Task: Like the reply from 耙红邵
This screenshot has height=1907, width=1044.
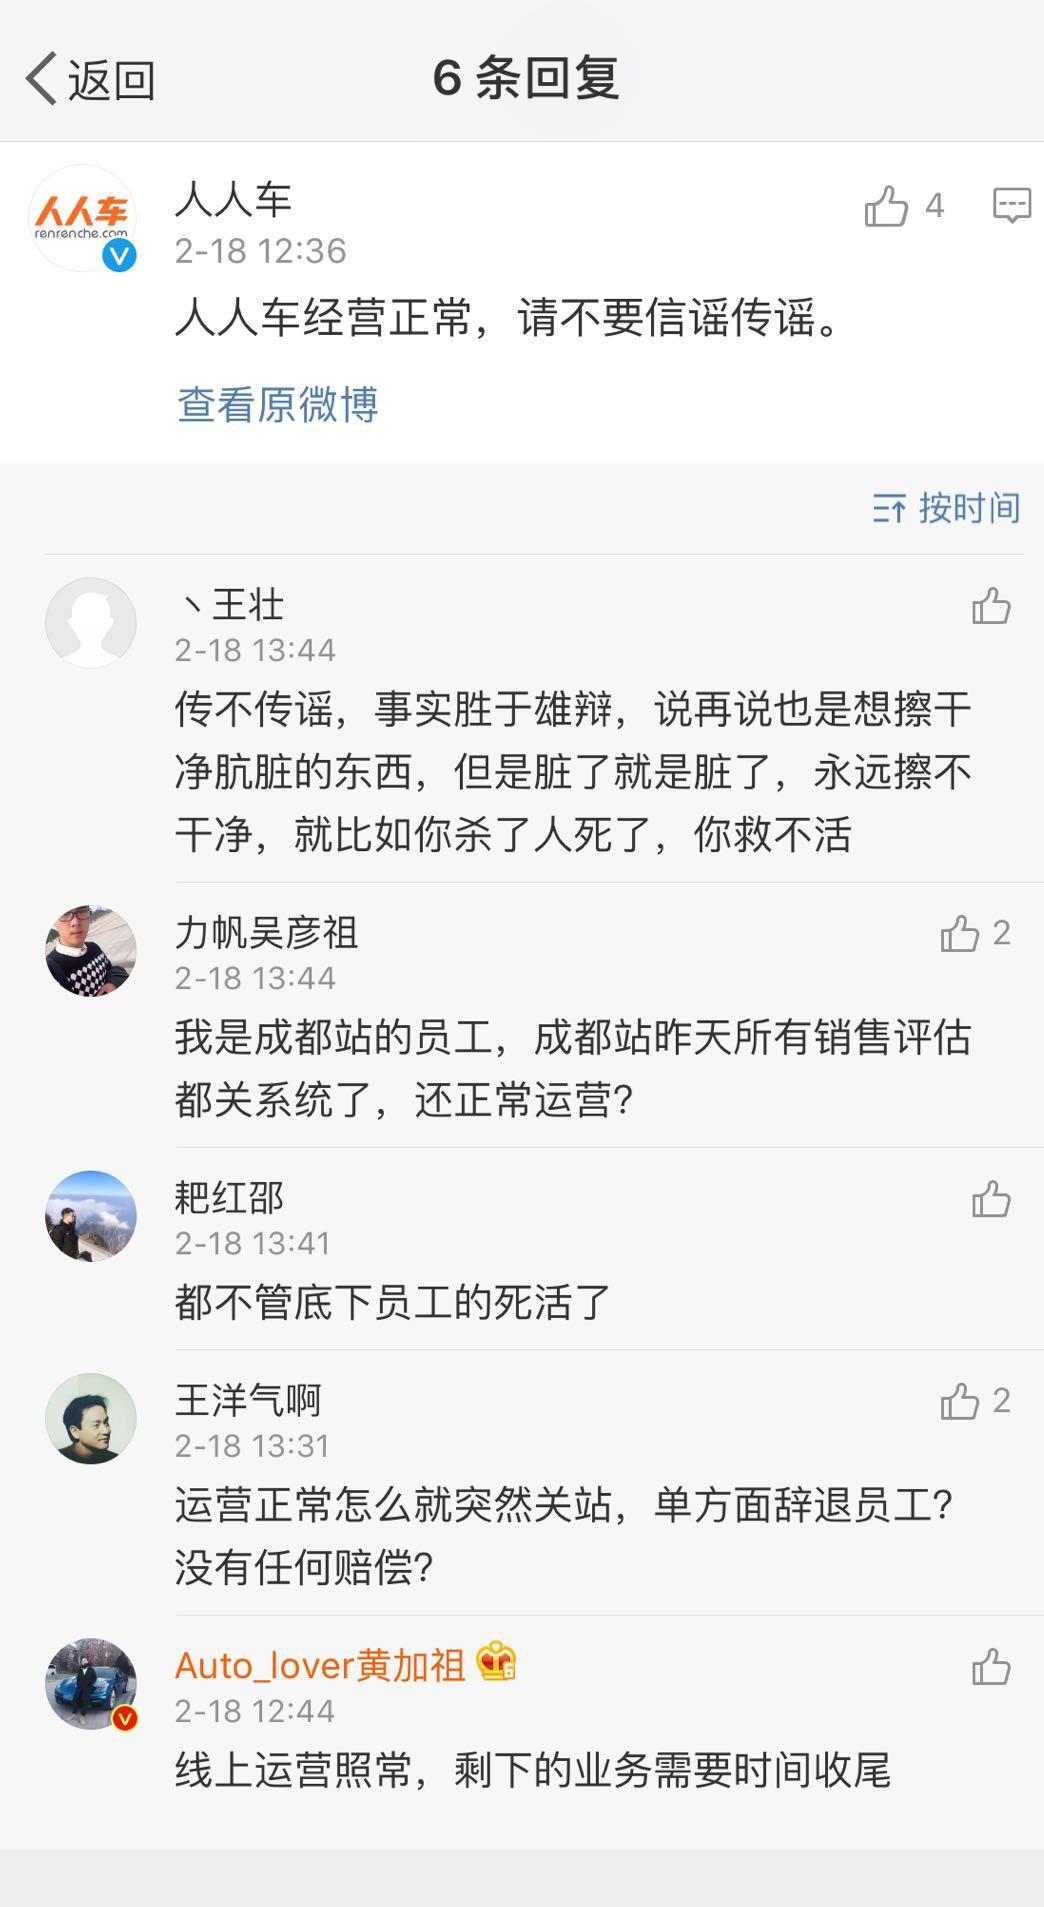Action: [991, 1199]
